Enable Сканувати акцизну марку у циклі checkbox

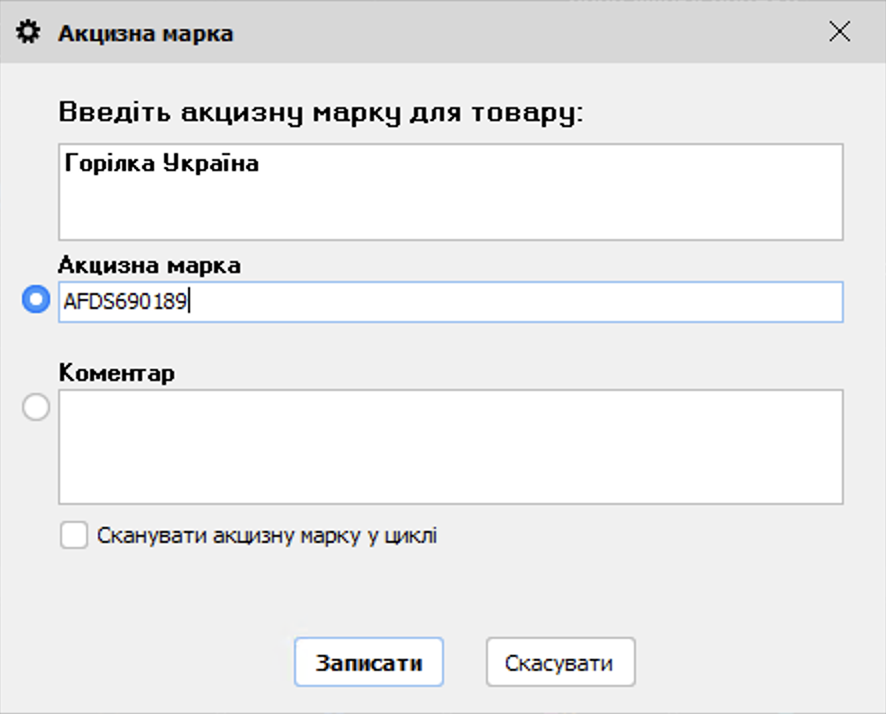coord(74,535)
